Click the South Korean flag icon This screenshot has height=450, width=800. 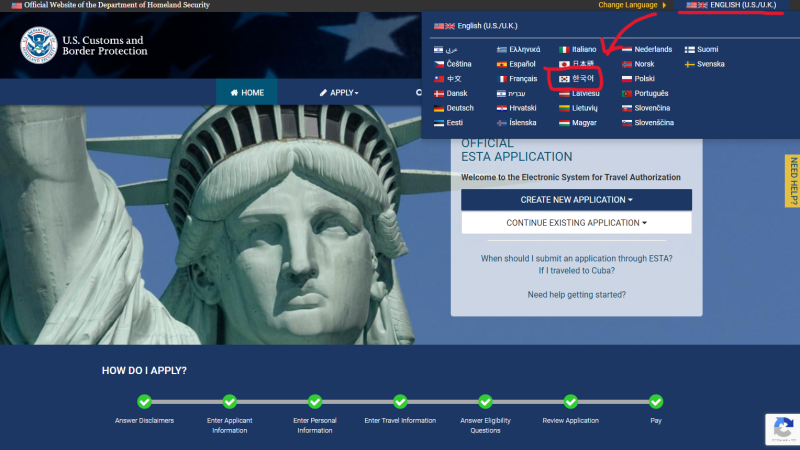point(564,79)
